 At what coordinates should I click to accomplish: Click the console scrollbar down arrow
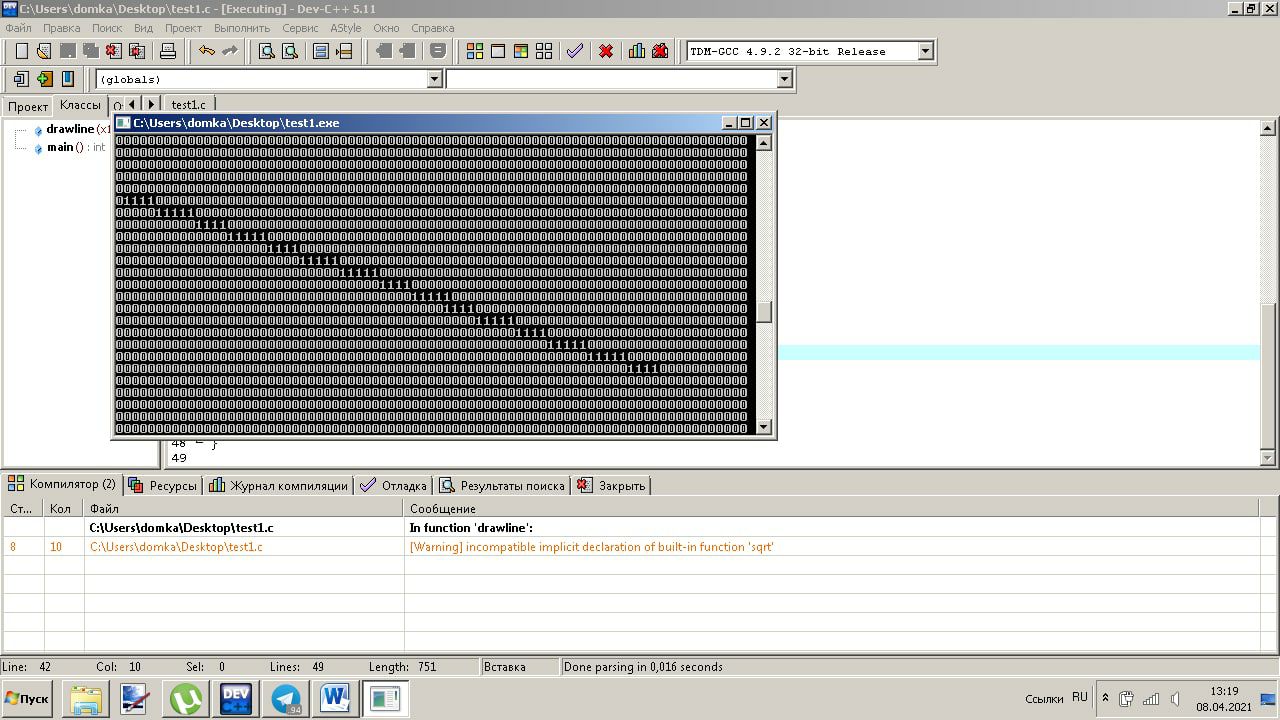pos(764,427)
